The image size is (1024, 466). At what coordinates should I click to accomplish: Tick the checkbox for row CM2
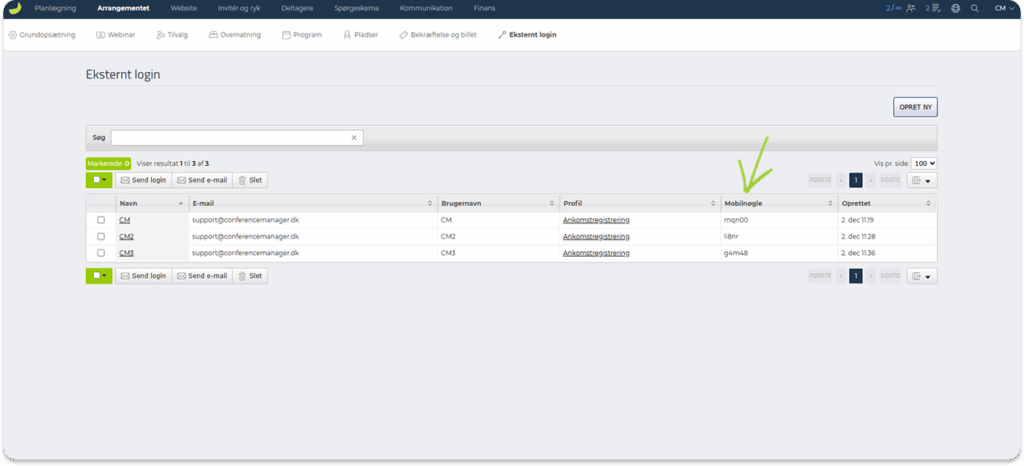click(x=101, y=237)
